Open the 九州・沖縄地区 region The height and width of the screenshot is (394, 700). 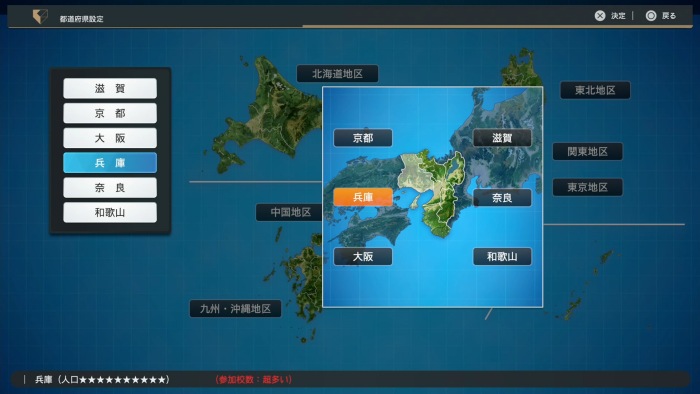[235, 309]
